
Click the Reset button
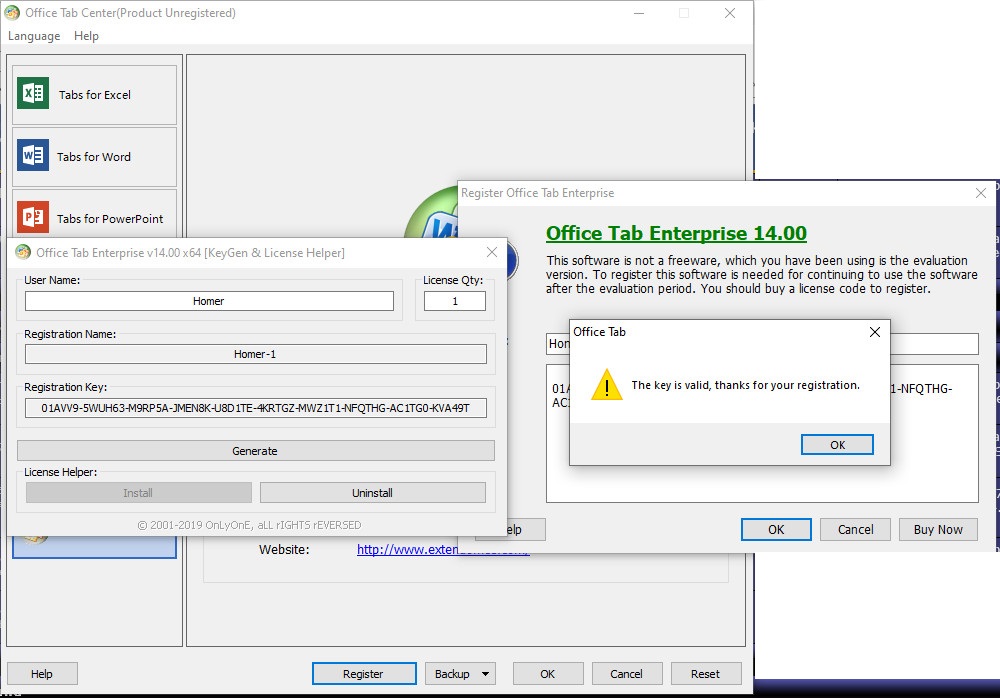coord(705,674)
